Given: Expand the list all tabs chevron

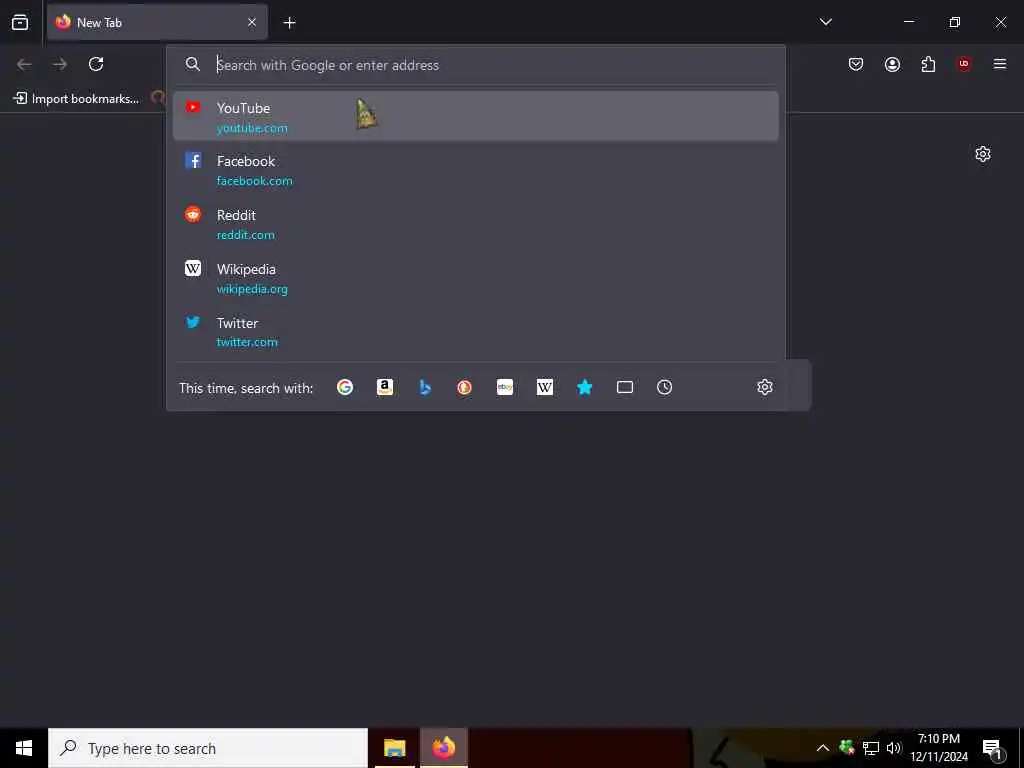Looking at the screenshot, I should click(x=825, y=22).
